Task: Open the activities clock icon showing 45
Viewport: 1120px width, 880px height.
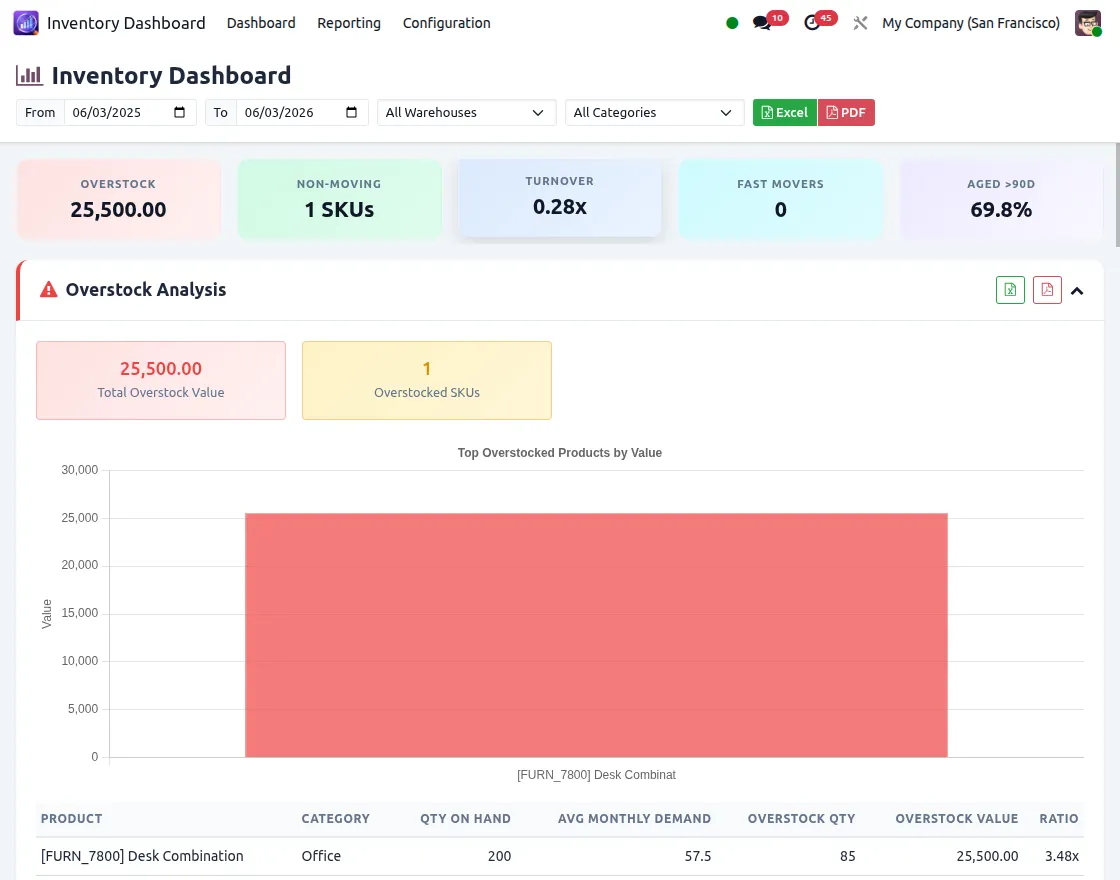Action: (813, 22)
